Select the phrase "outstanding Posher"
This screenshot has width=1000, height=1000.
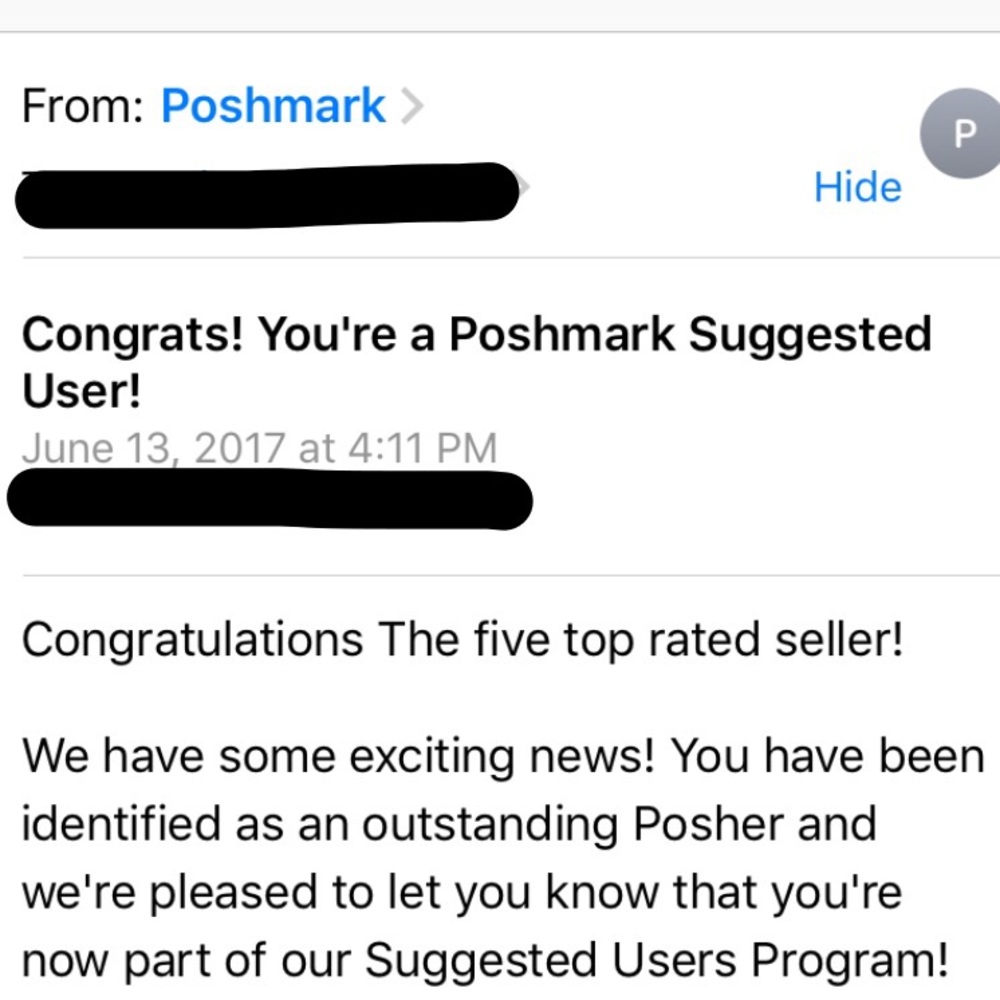point(618,824)
